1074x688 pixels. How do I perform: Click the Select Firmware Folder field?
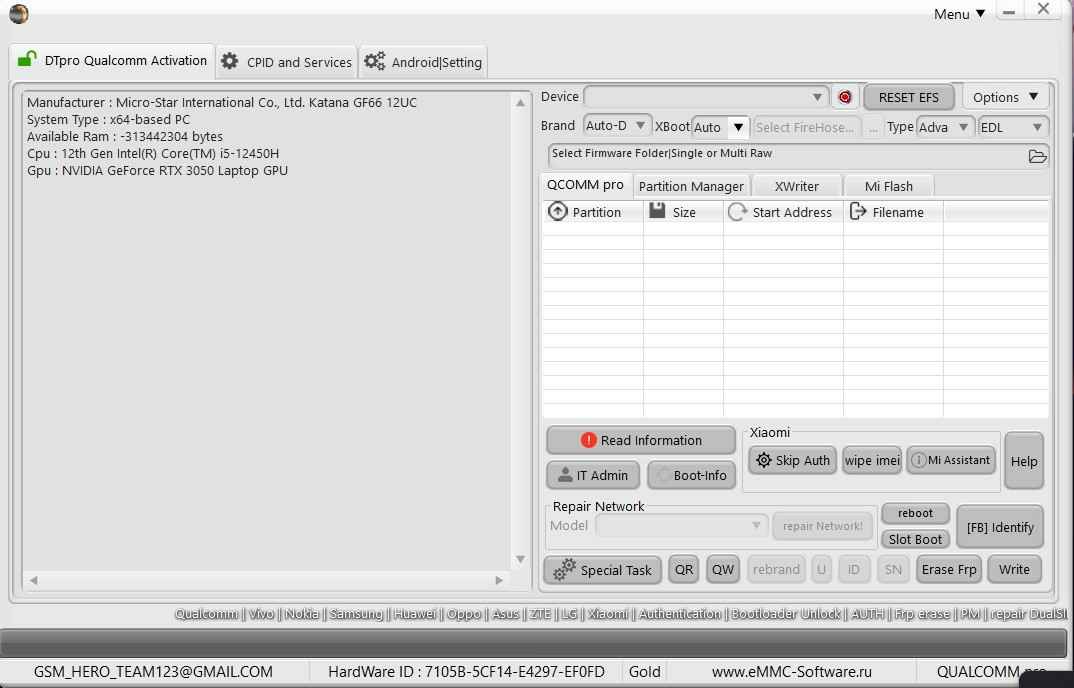(786, 156)
